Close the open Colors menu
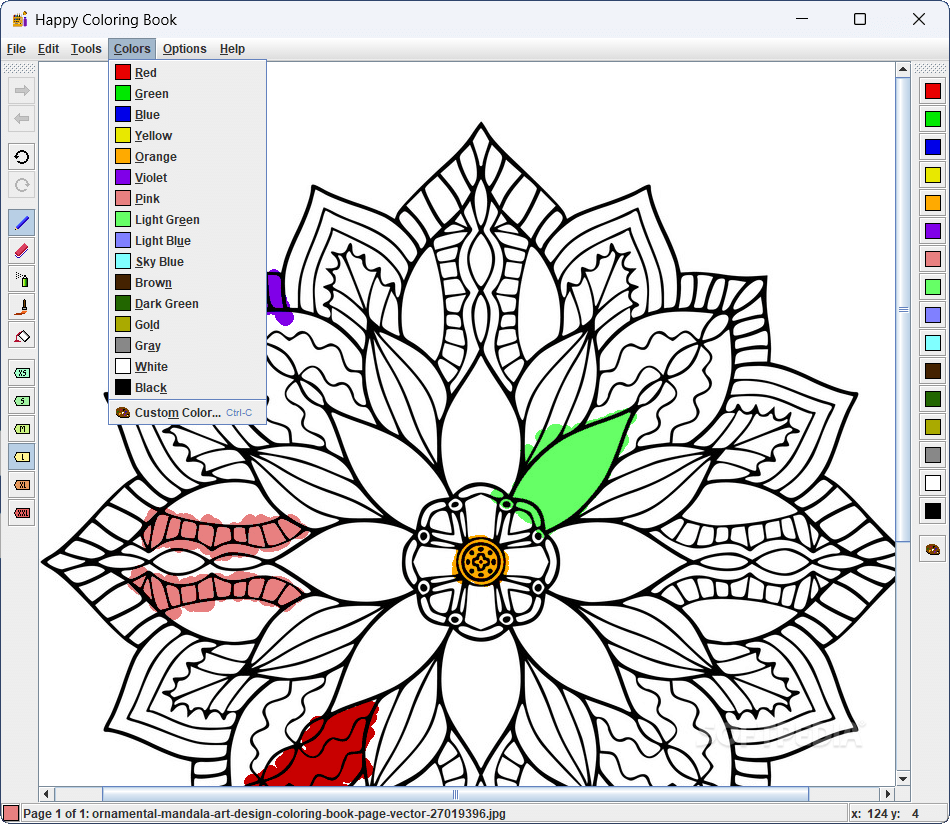950x824 pixels. (x=132, y=49)
